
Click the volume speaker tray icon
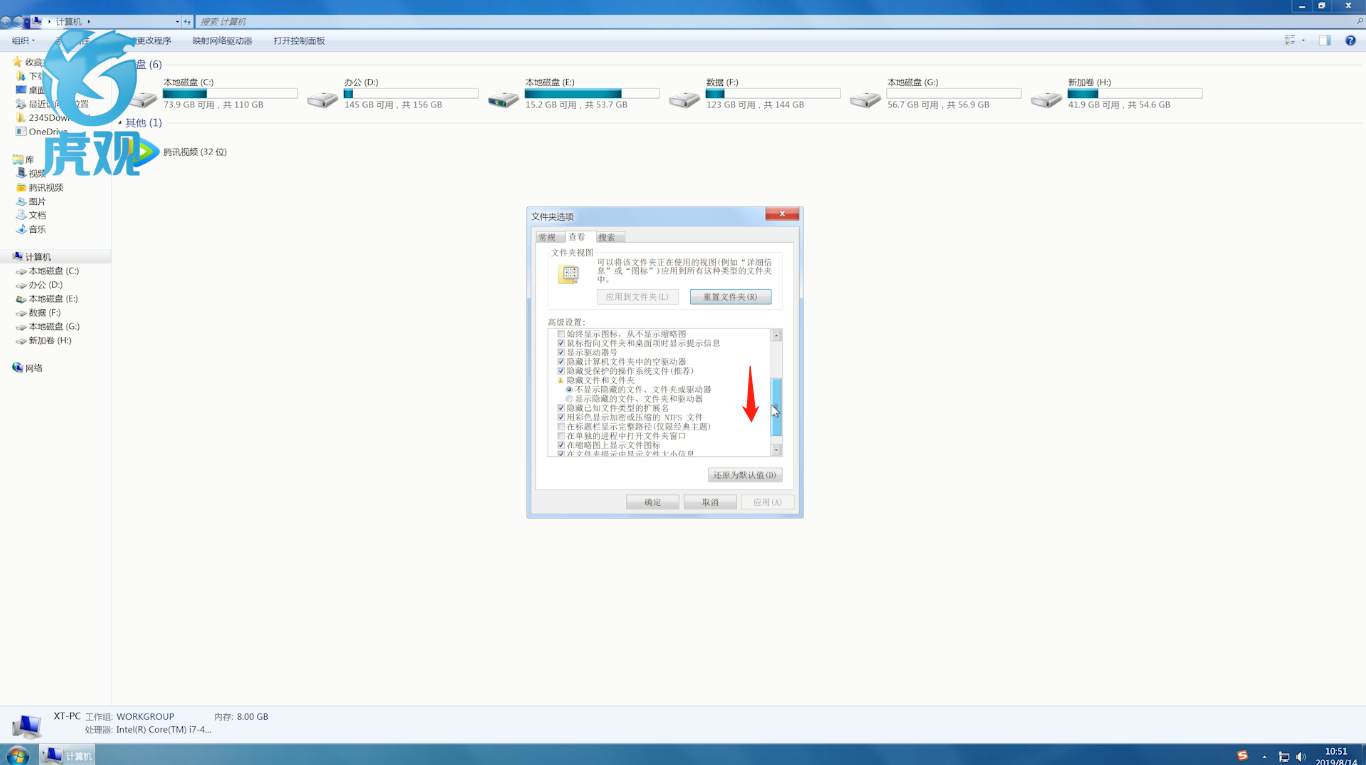(1301, 757)
